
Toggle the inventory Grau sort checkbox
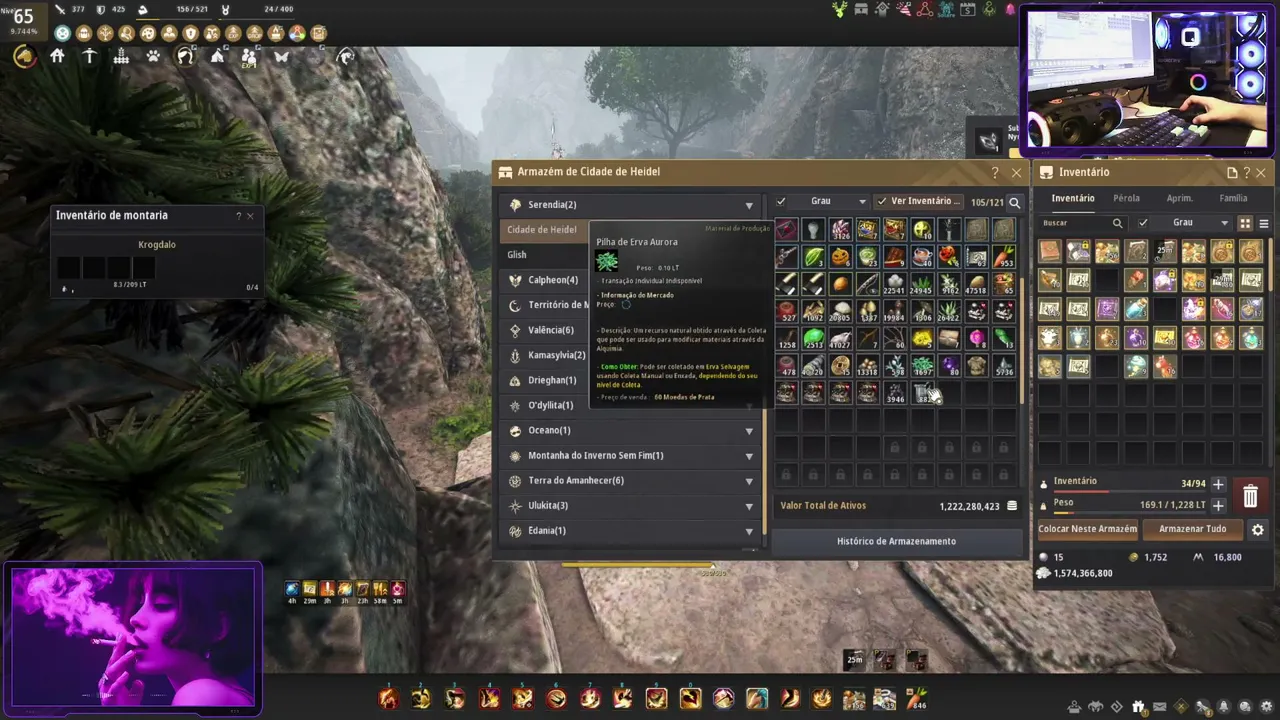pyautogui.click(x=1143, y=223)
